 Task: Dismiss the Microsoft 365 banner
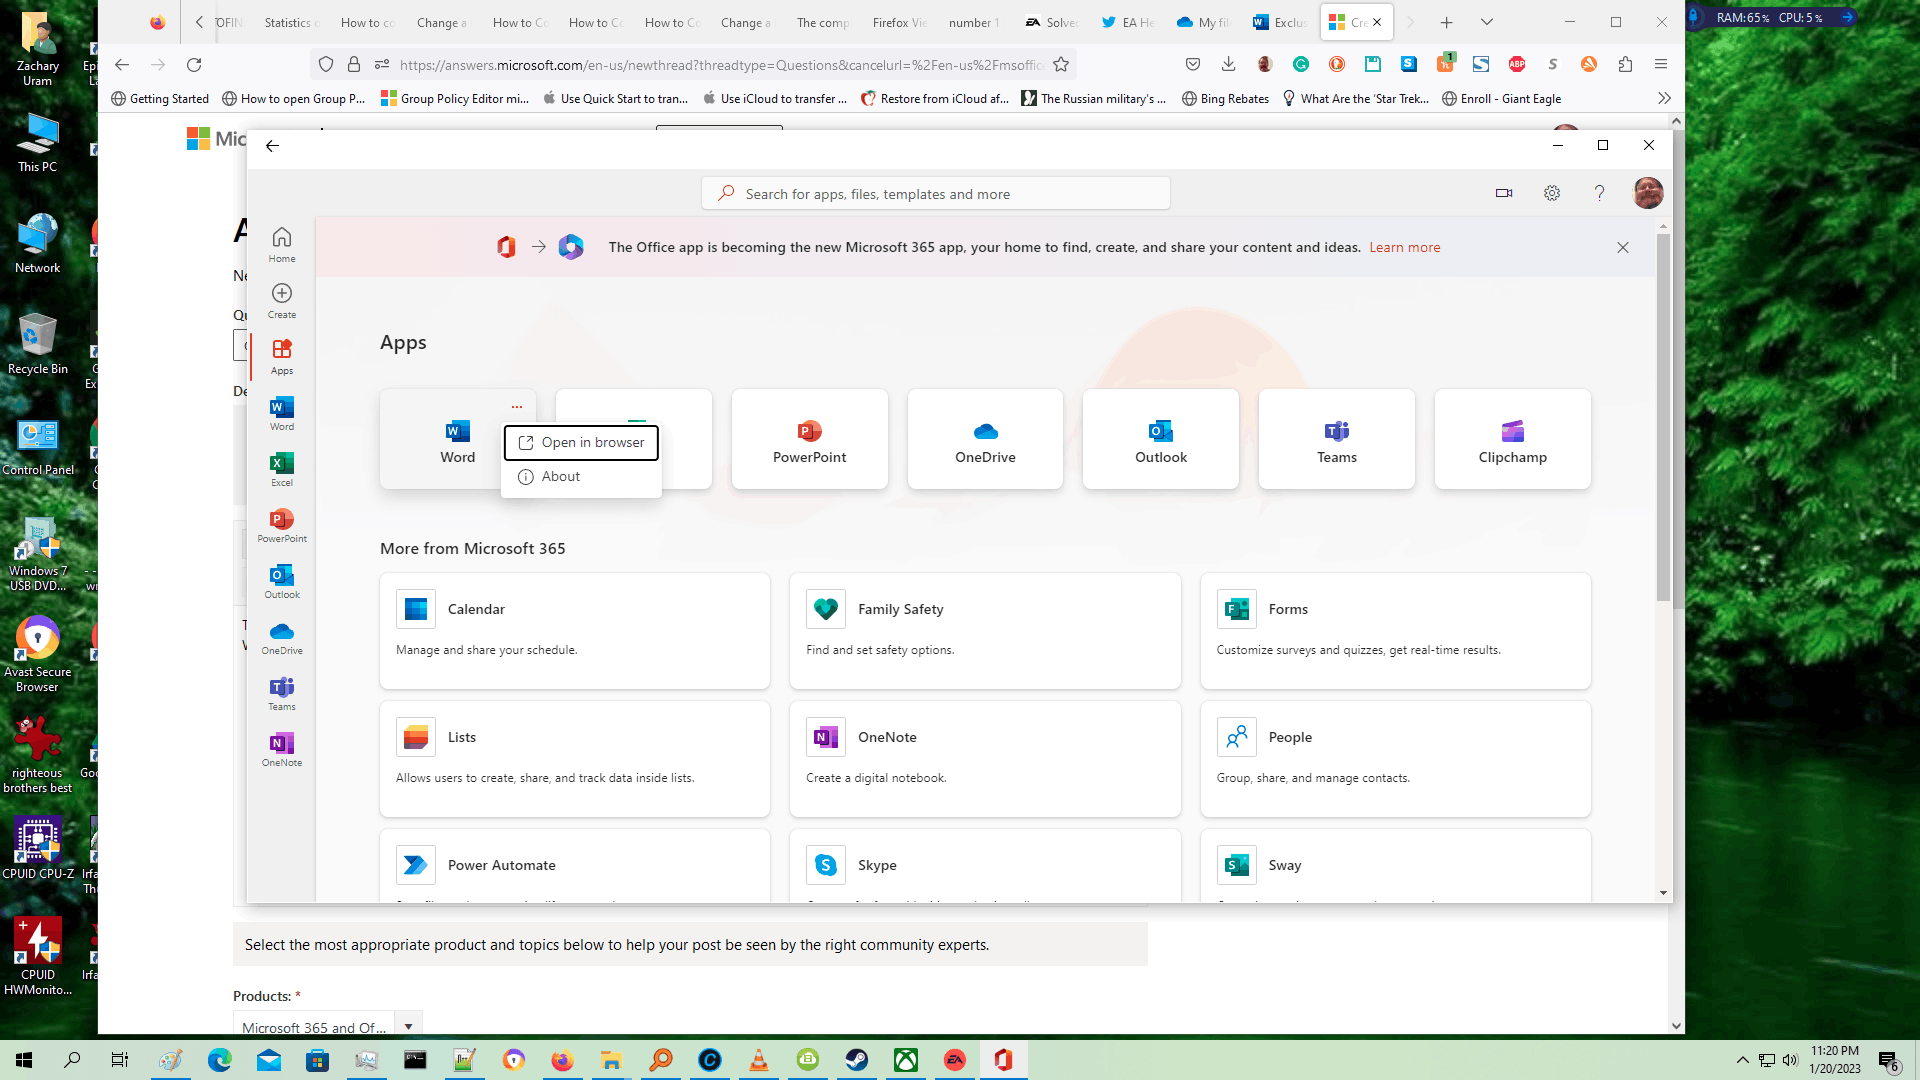[1623, 247]
